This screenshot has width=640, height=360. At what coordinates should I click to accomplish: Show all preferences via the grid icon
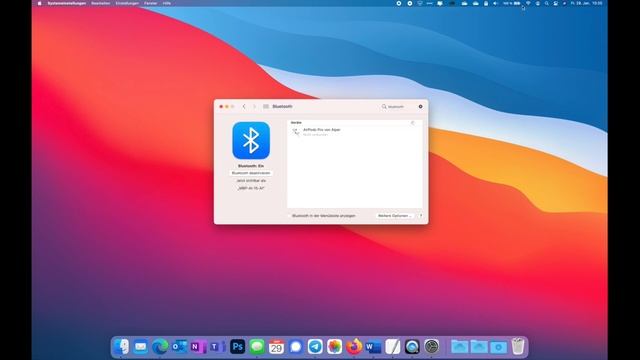tap(266, 107)
